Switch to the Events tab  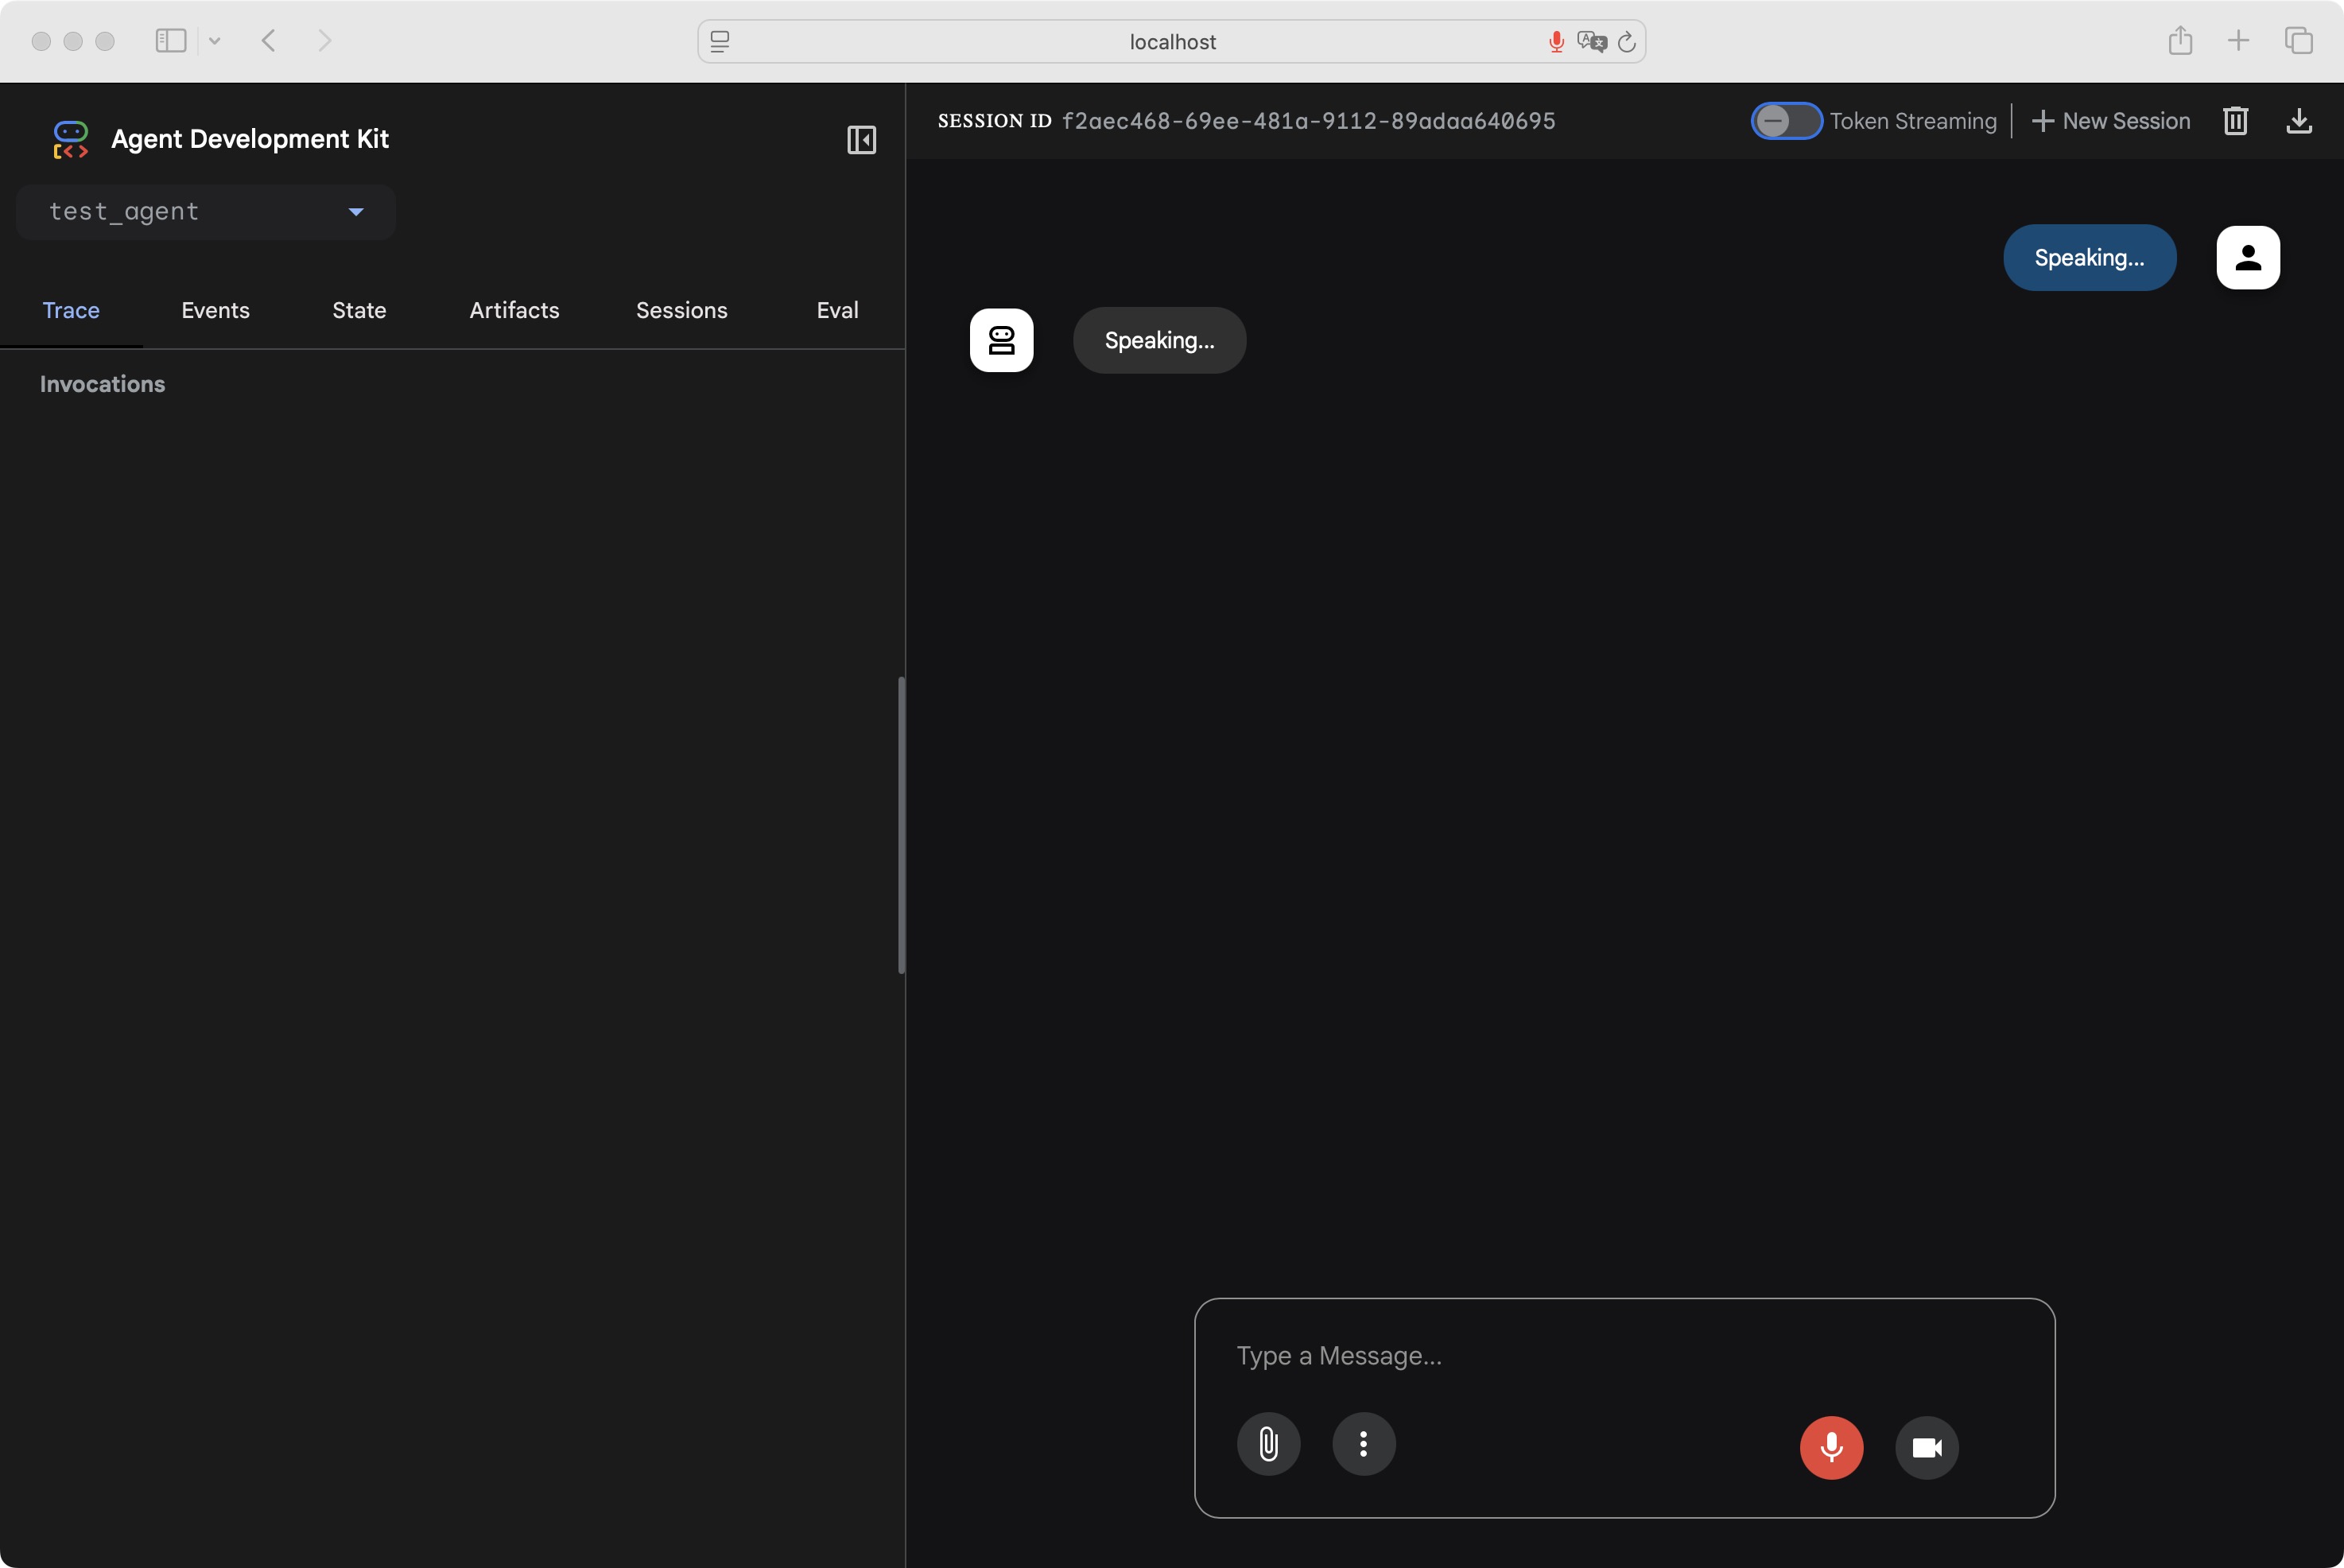pos(215,310)
